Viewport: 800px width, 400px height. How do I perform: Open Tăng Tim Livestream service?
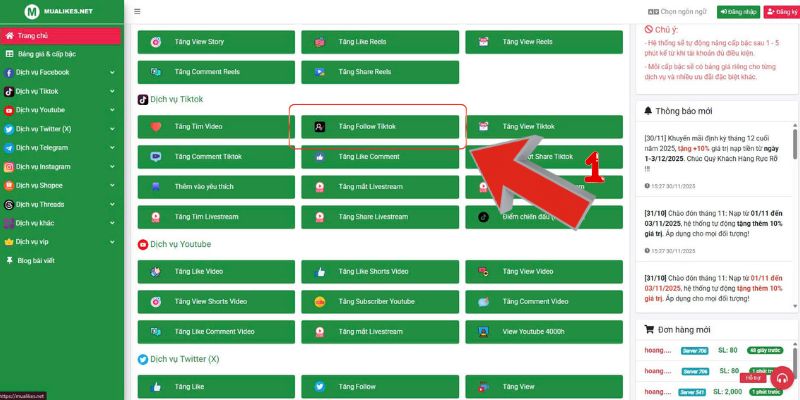point(216,217)
